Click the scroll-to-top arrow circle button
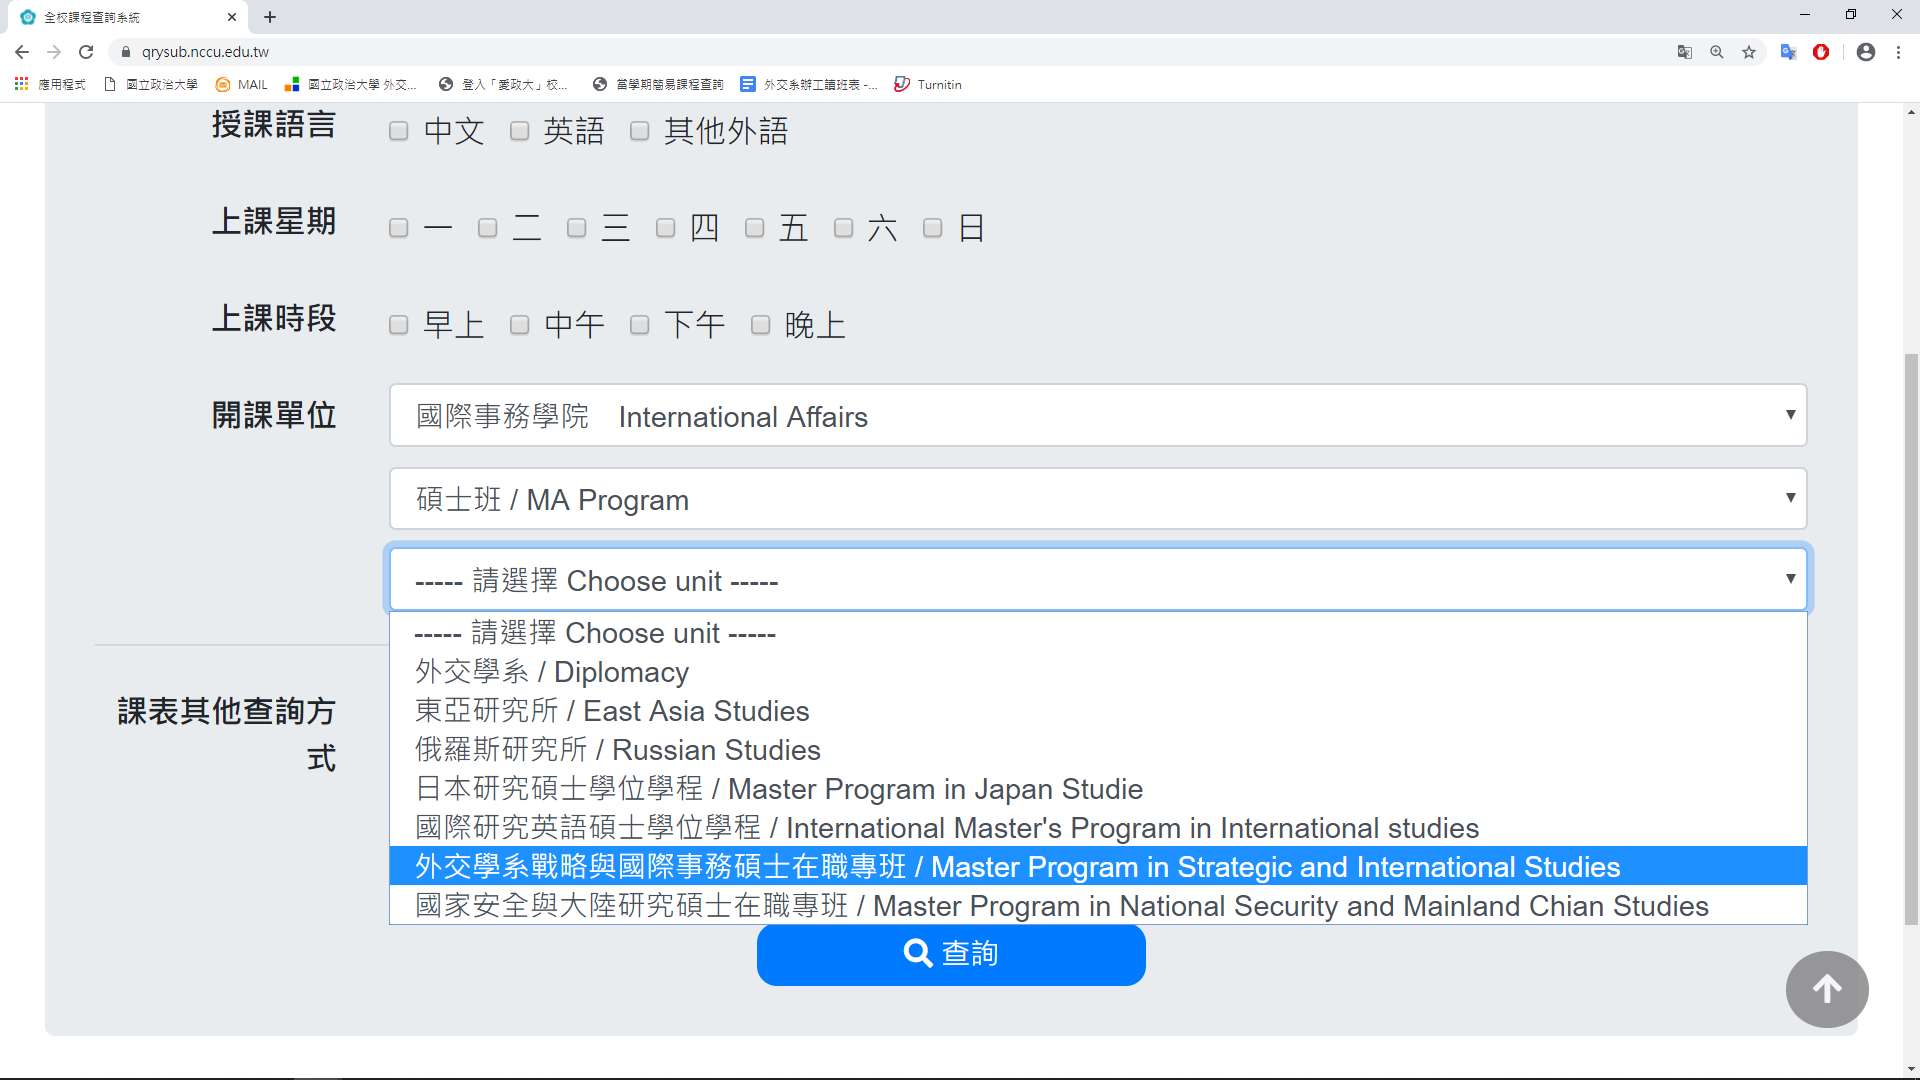The image size is (1920, 1080). pos(1827,989)
